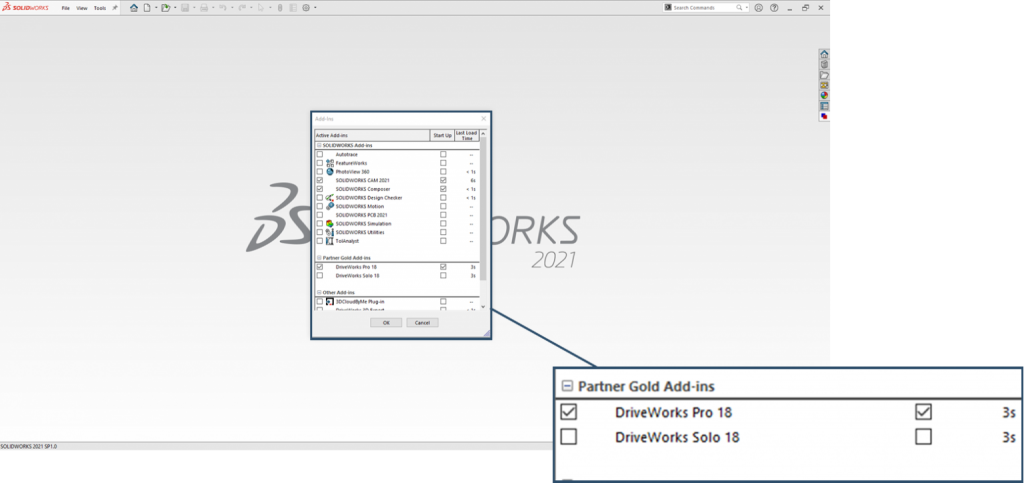Collapse the SOLIDWORKS Add-ins group in the dialog

[319, 145]
